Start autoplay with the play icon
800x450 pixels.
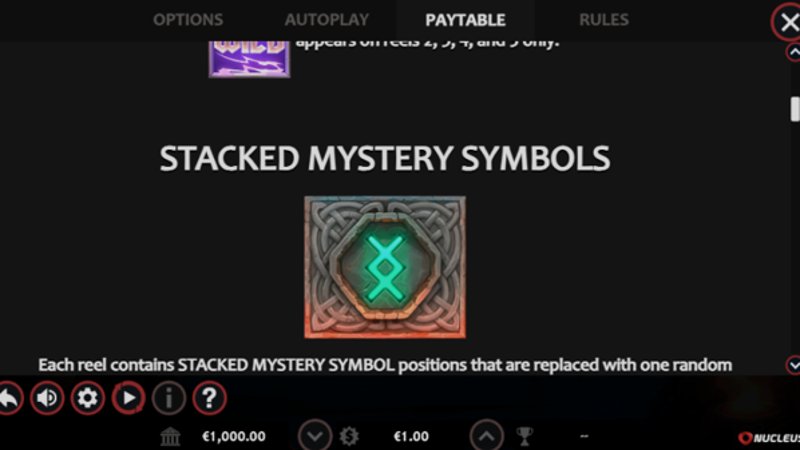tap(128, 398)
